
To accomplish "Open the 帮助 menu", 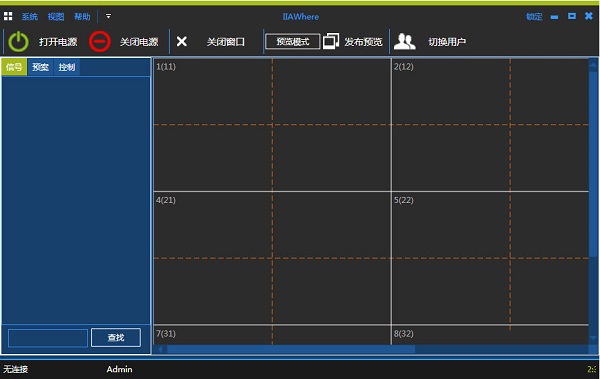I will [x=82, y=16].
